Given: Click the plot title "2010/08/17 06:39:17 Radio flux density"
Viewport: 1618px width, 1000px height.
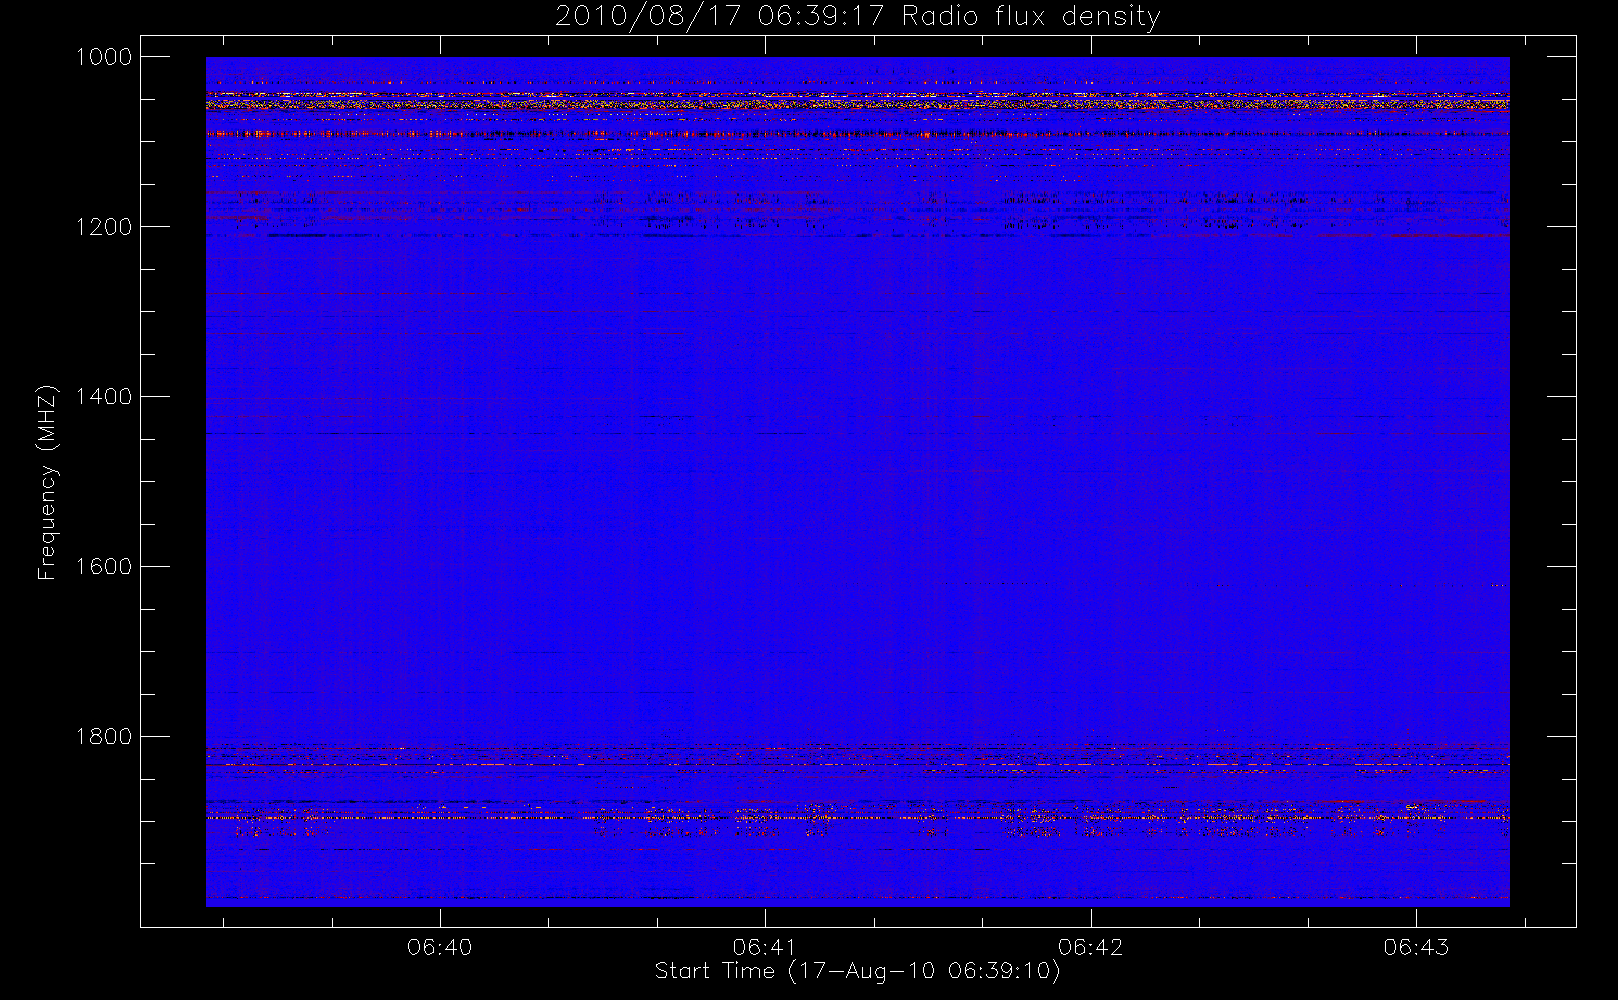Looking at the screenshot, I should coord(857,17).
